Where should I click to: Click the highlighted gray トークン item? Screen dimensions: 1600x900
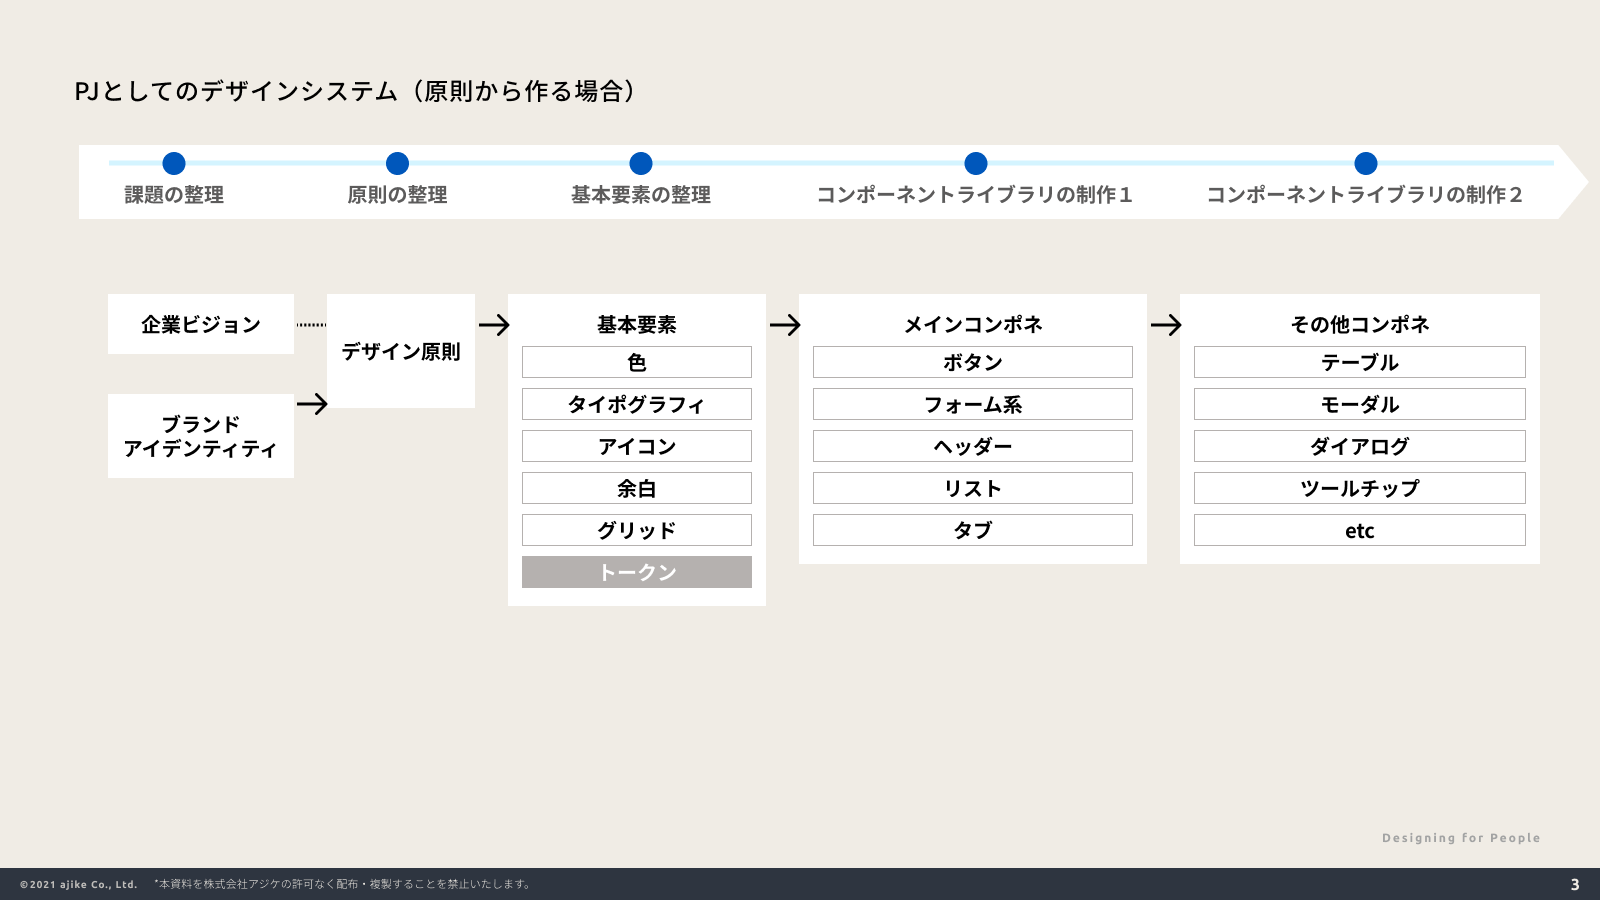click(x=637, y=572)
